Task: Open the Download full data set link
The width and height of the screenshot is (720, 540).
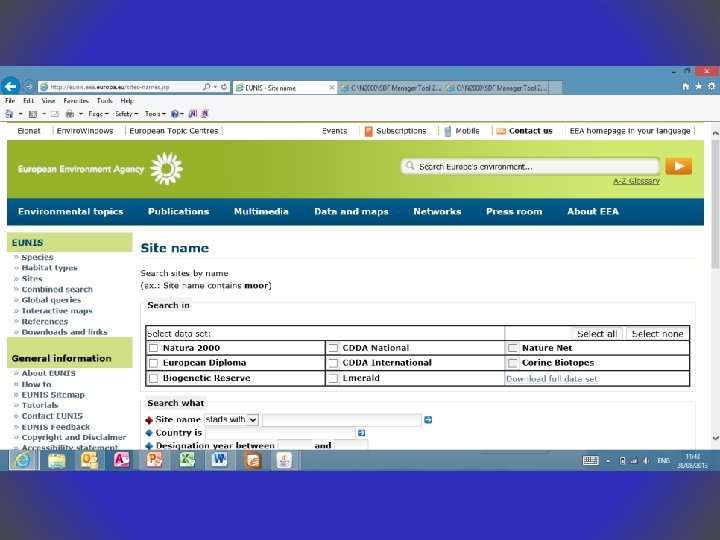Action: [x=551, y=379]
